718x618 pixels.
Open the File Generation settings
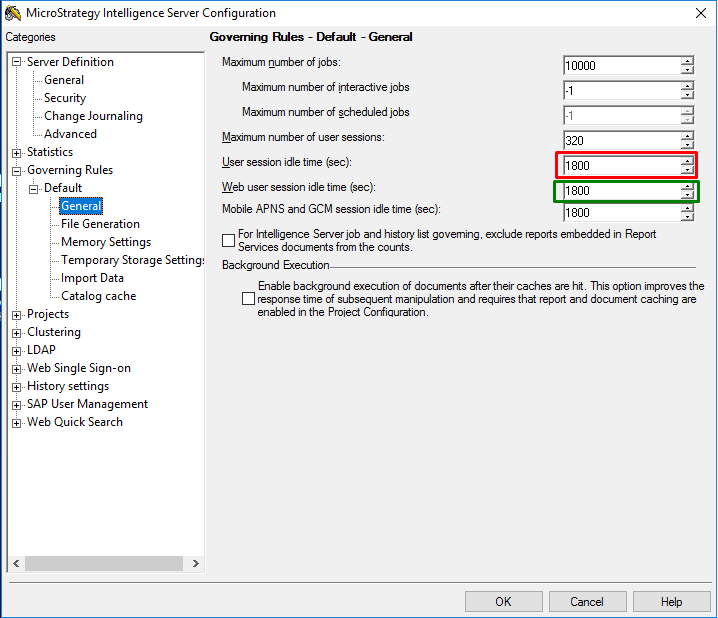(100, 224)
